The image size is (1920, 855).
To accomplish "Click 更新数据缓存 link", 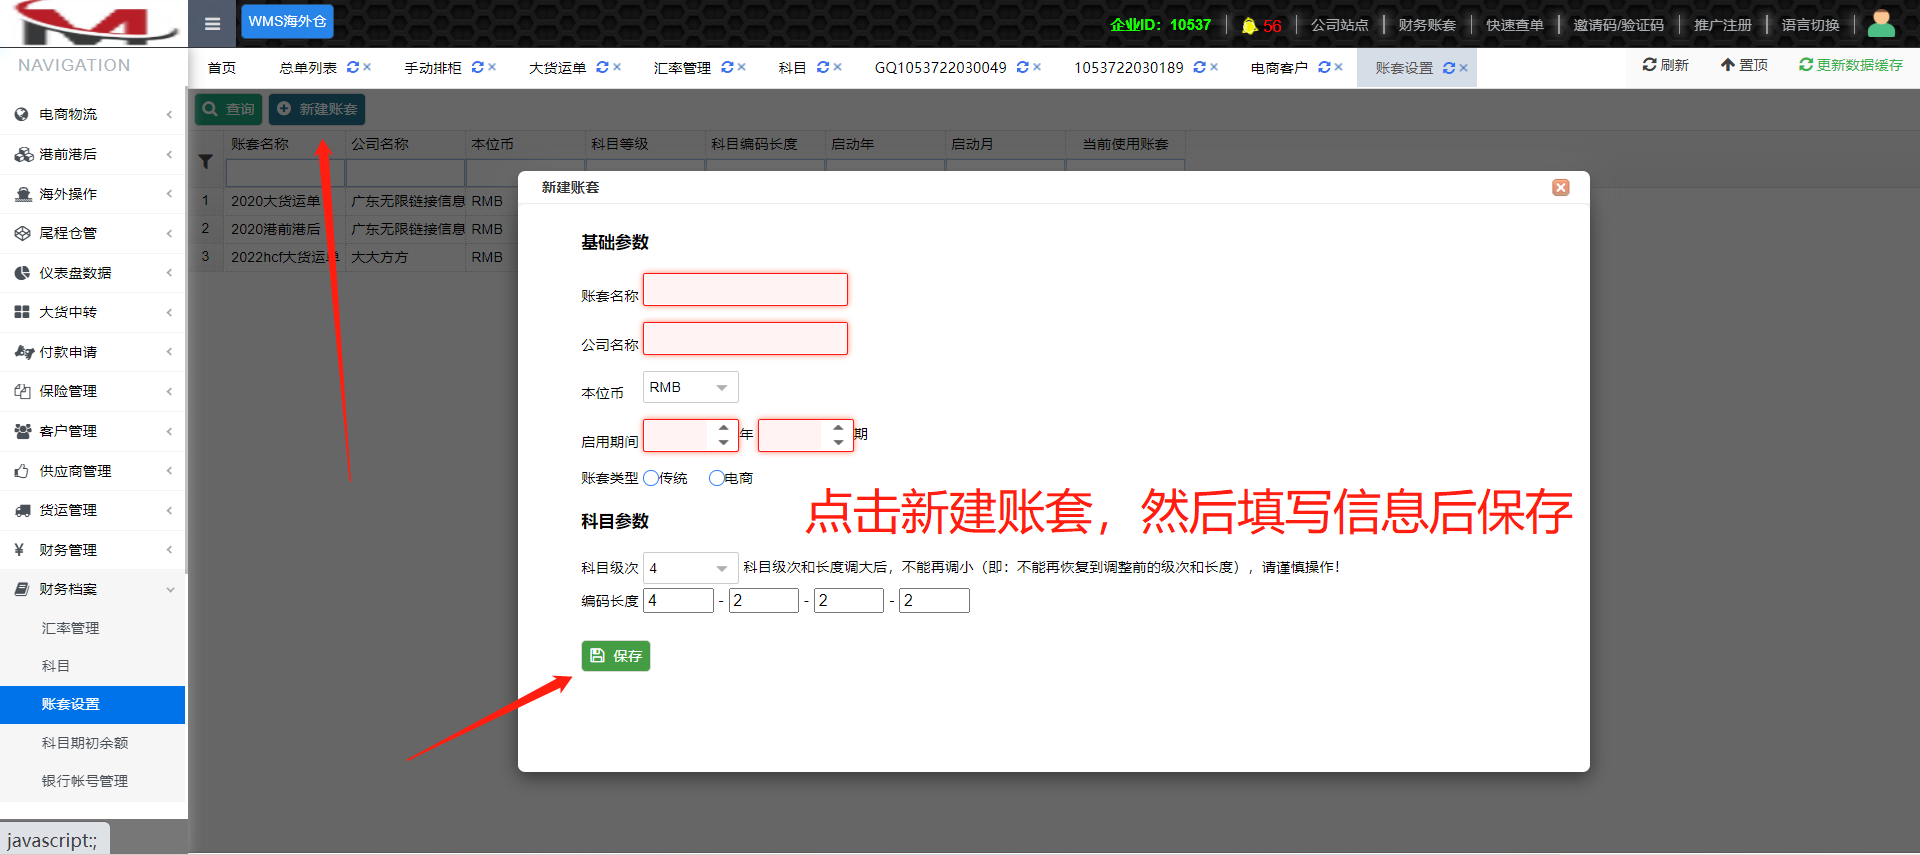I will 1851,65.
